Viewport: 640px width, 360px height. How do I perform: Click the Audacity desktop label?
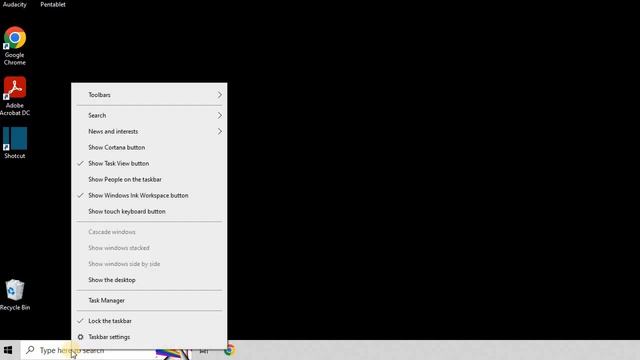[15, 4]
